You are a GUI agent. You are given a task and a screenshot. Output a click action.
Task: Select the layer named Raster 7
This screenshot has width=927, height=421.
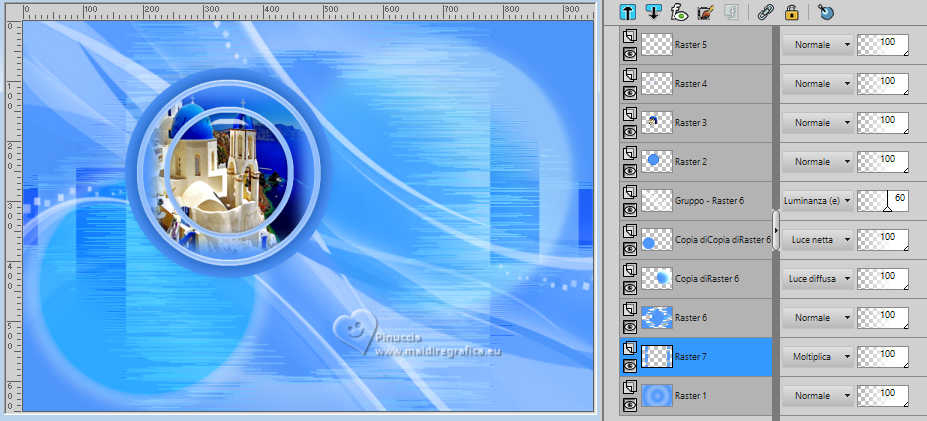point(691,357)
